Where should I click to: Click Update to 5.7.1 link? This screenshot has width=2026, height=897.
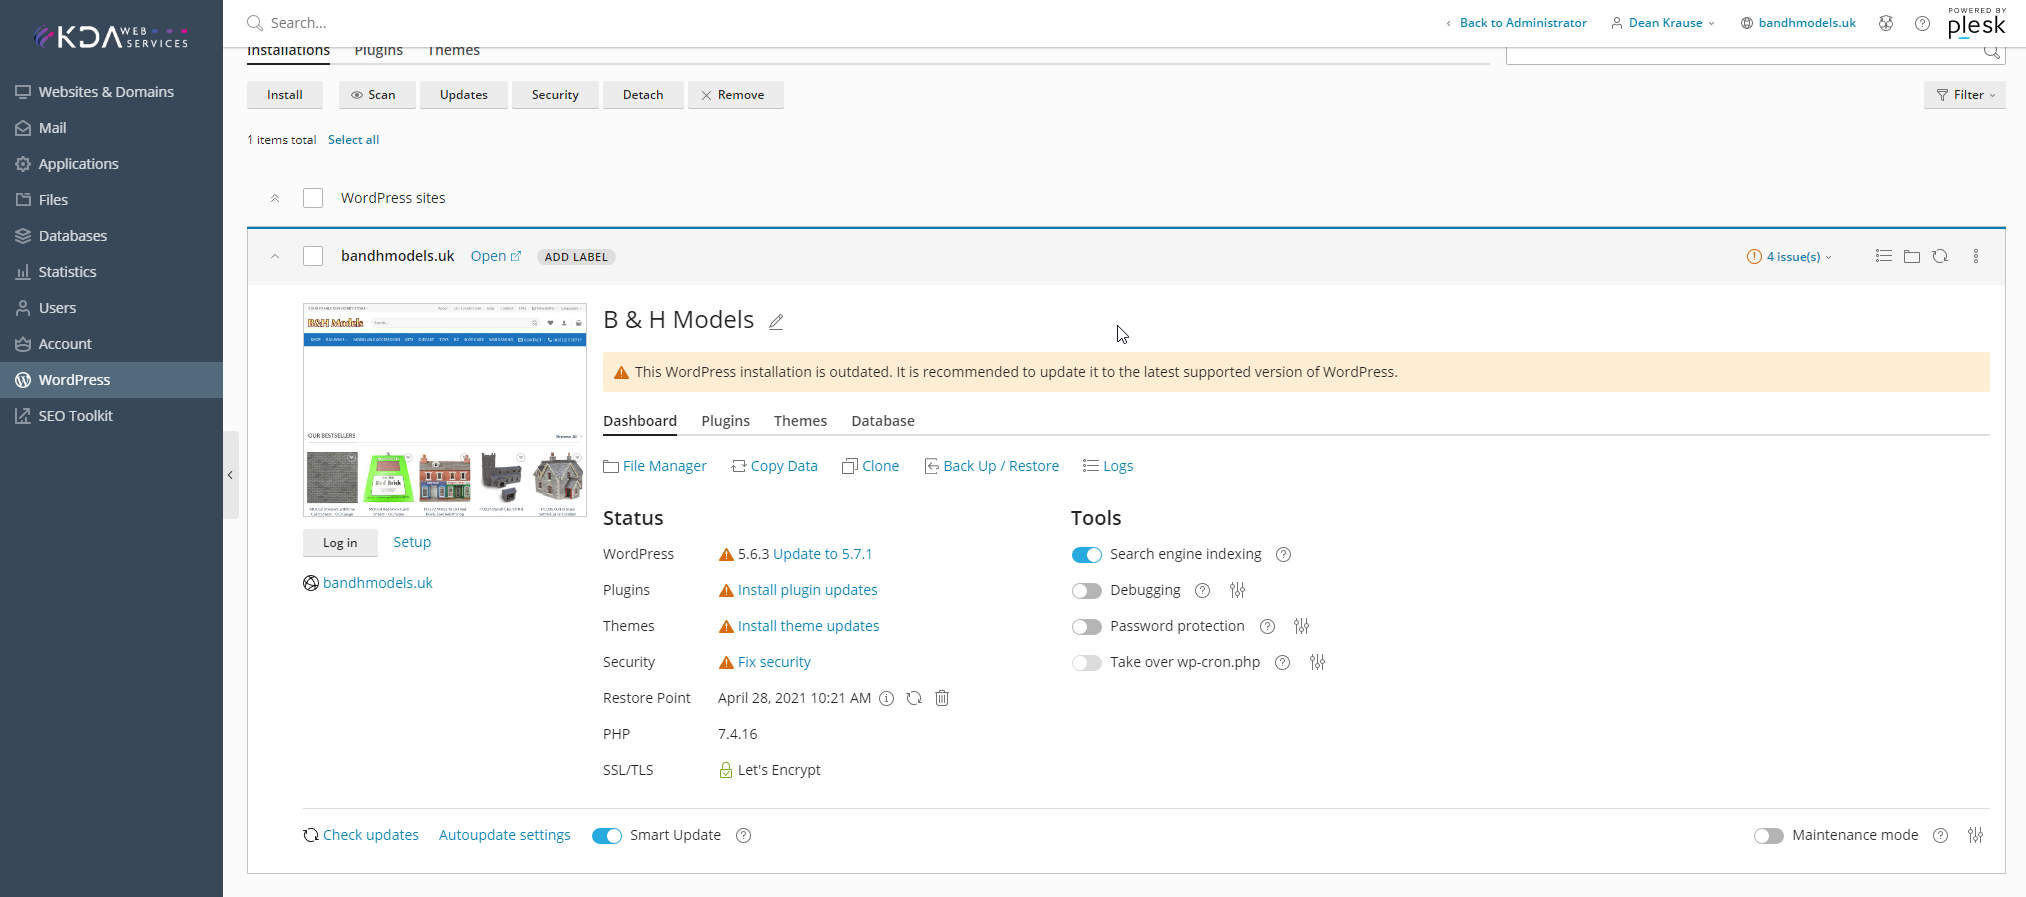[x=822, y=554]
